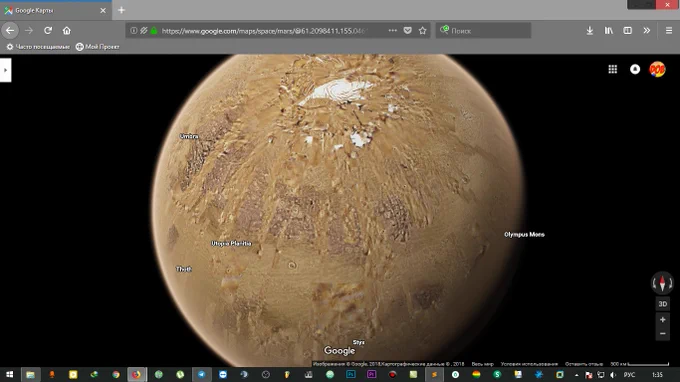Open Оставить отзыв link
This screenshot has height=382, width=680.
584,364
